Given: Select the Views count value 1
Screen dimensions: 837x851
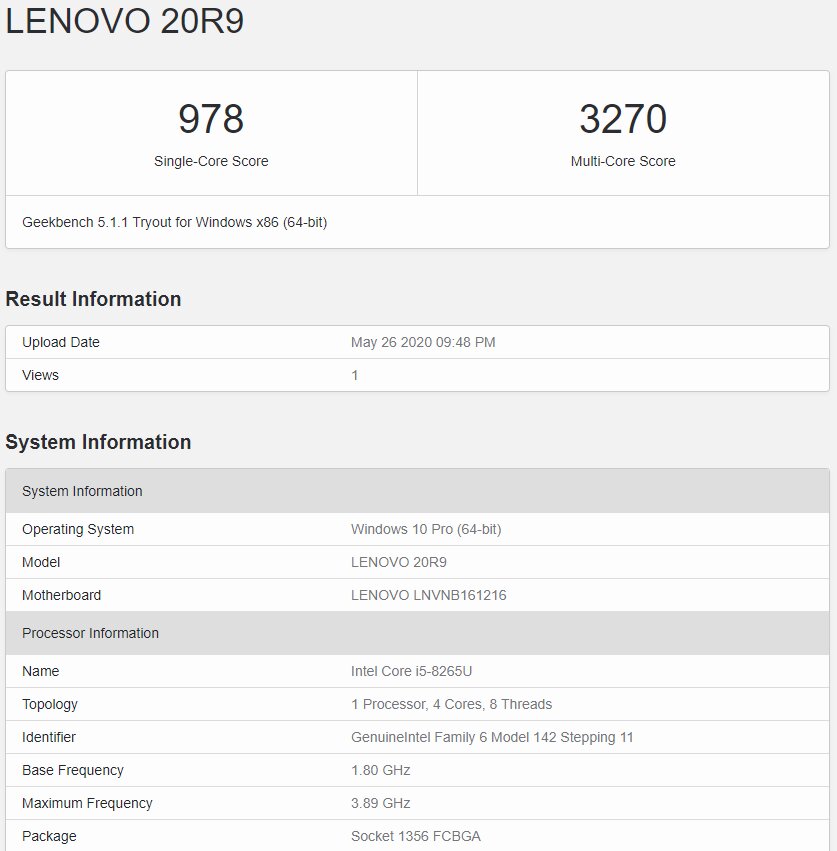Looking at the screenshot, I should [354, 375].
